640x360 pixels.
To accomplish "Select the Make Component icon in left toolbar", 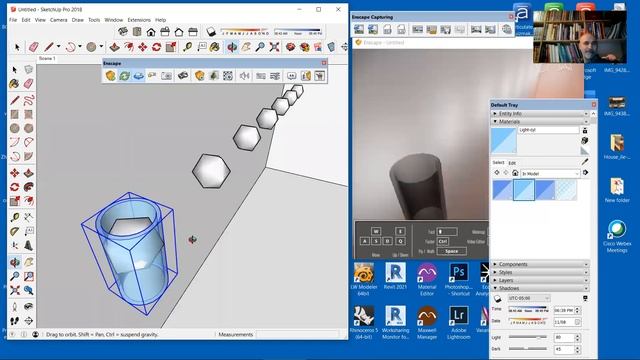I will [x=29, y=69].
